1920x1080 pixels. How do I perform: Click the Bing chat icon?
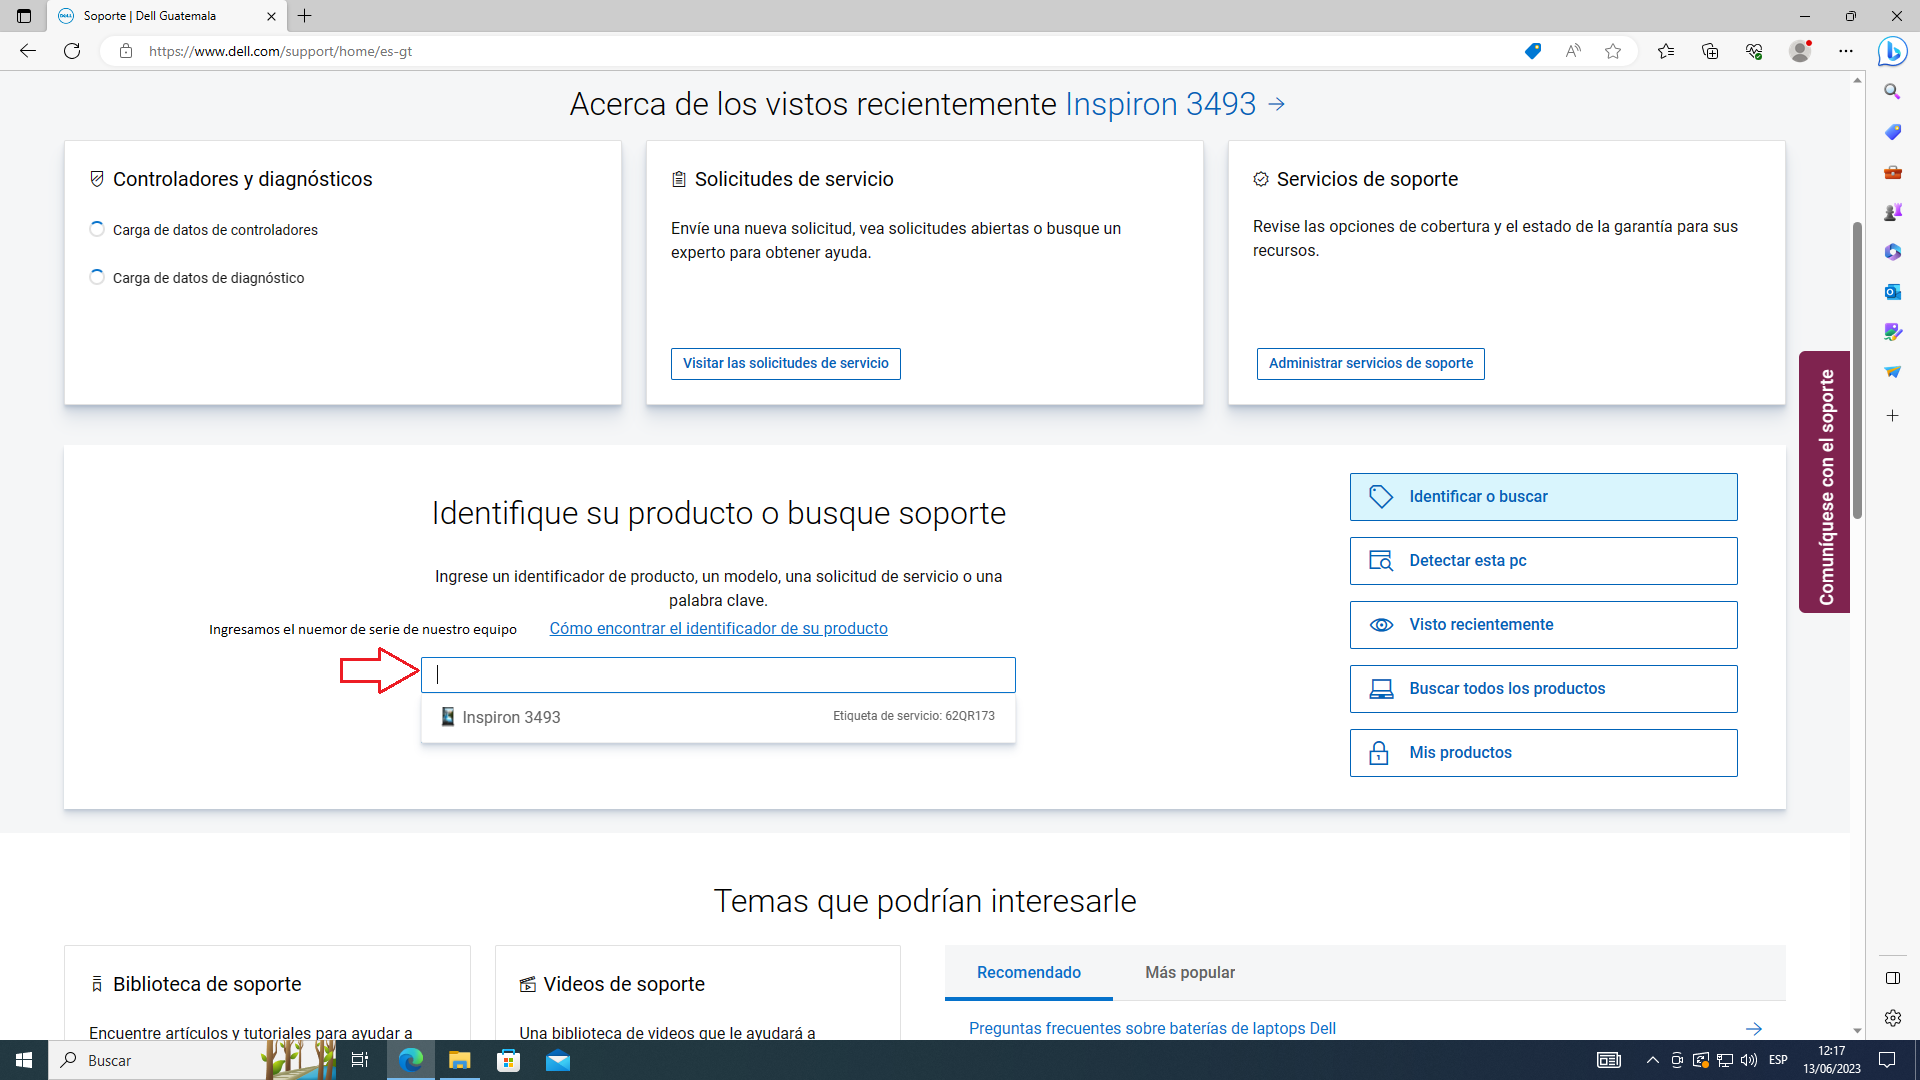pos(1892,51)
